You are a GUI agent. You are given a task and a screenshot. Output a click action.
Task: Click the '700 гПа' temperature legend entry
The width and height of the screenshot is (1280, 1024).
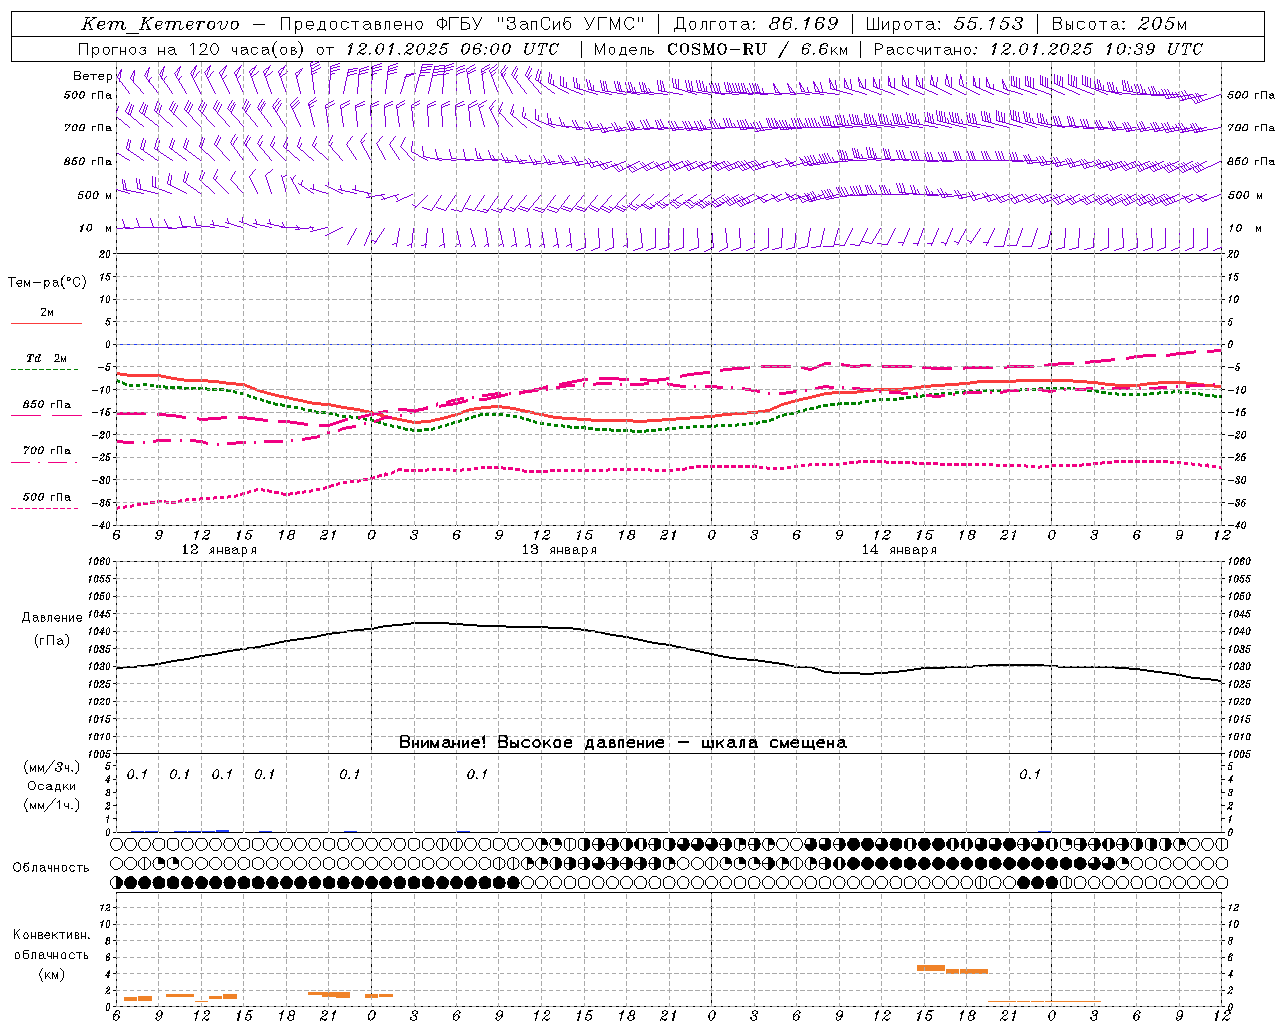47,450
